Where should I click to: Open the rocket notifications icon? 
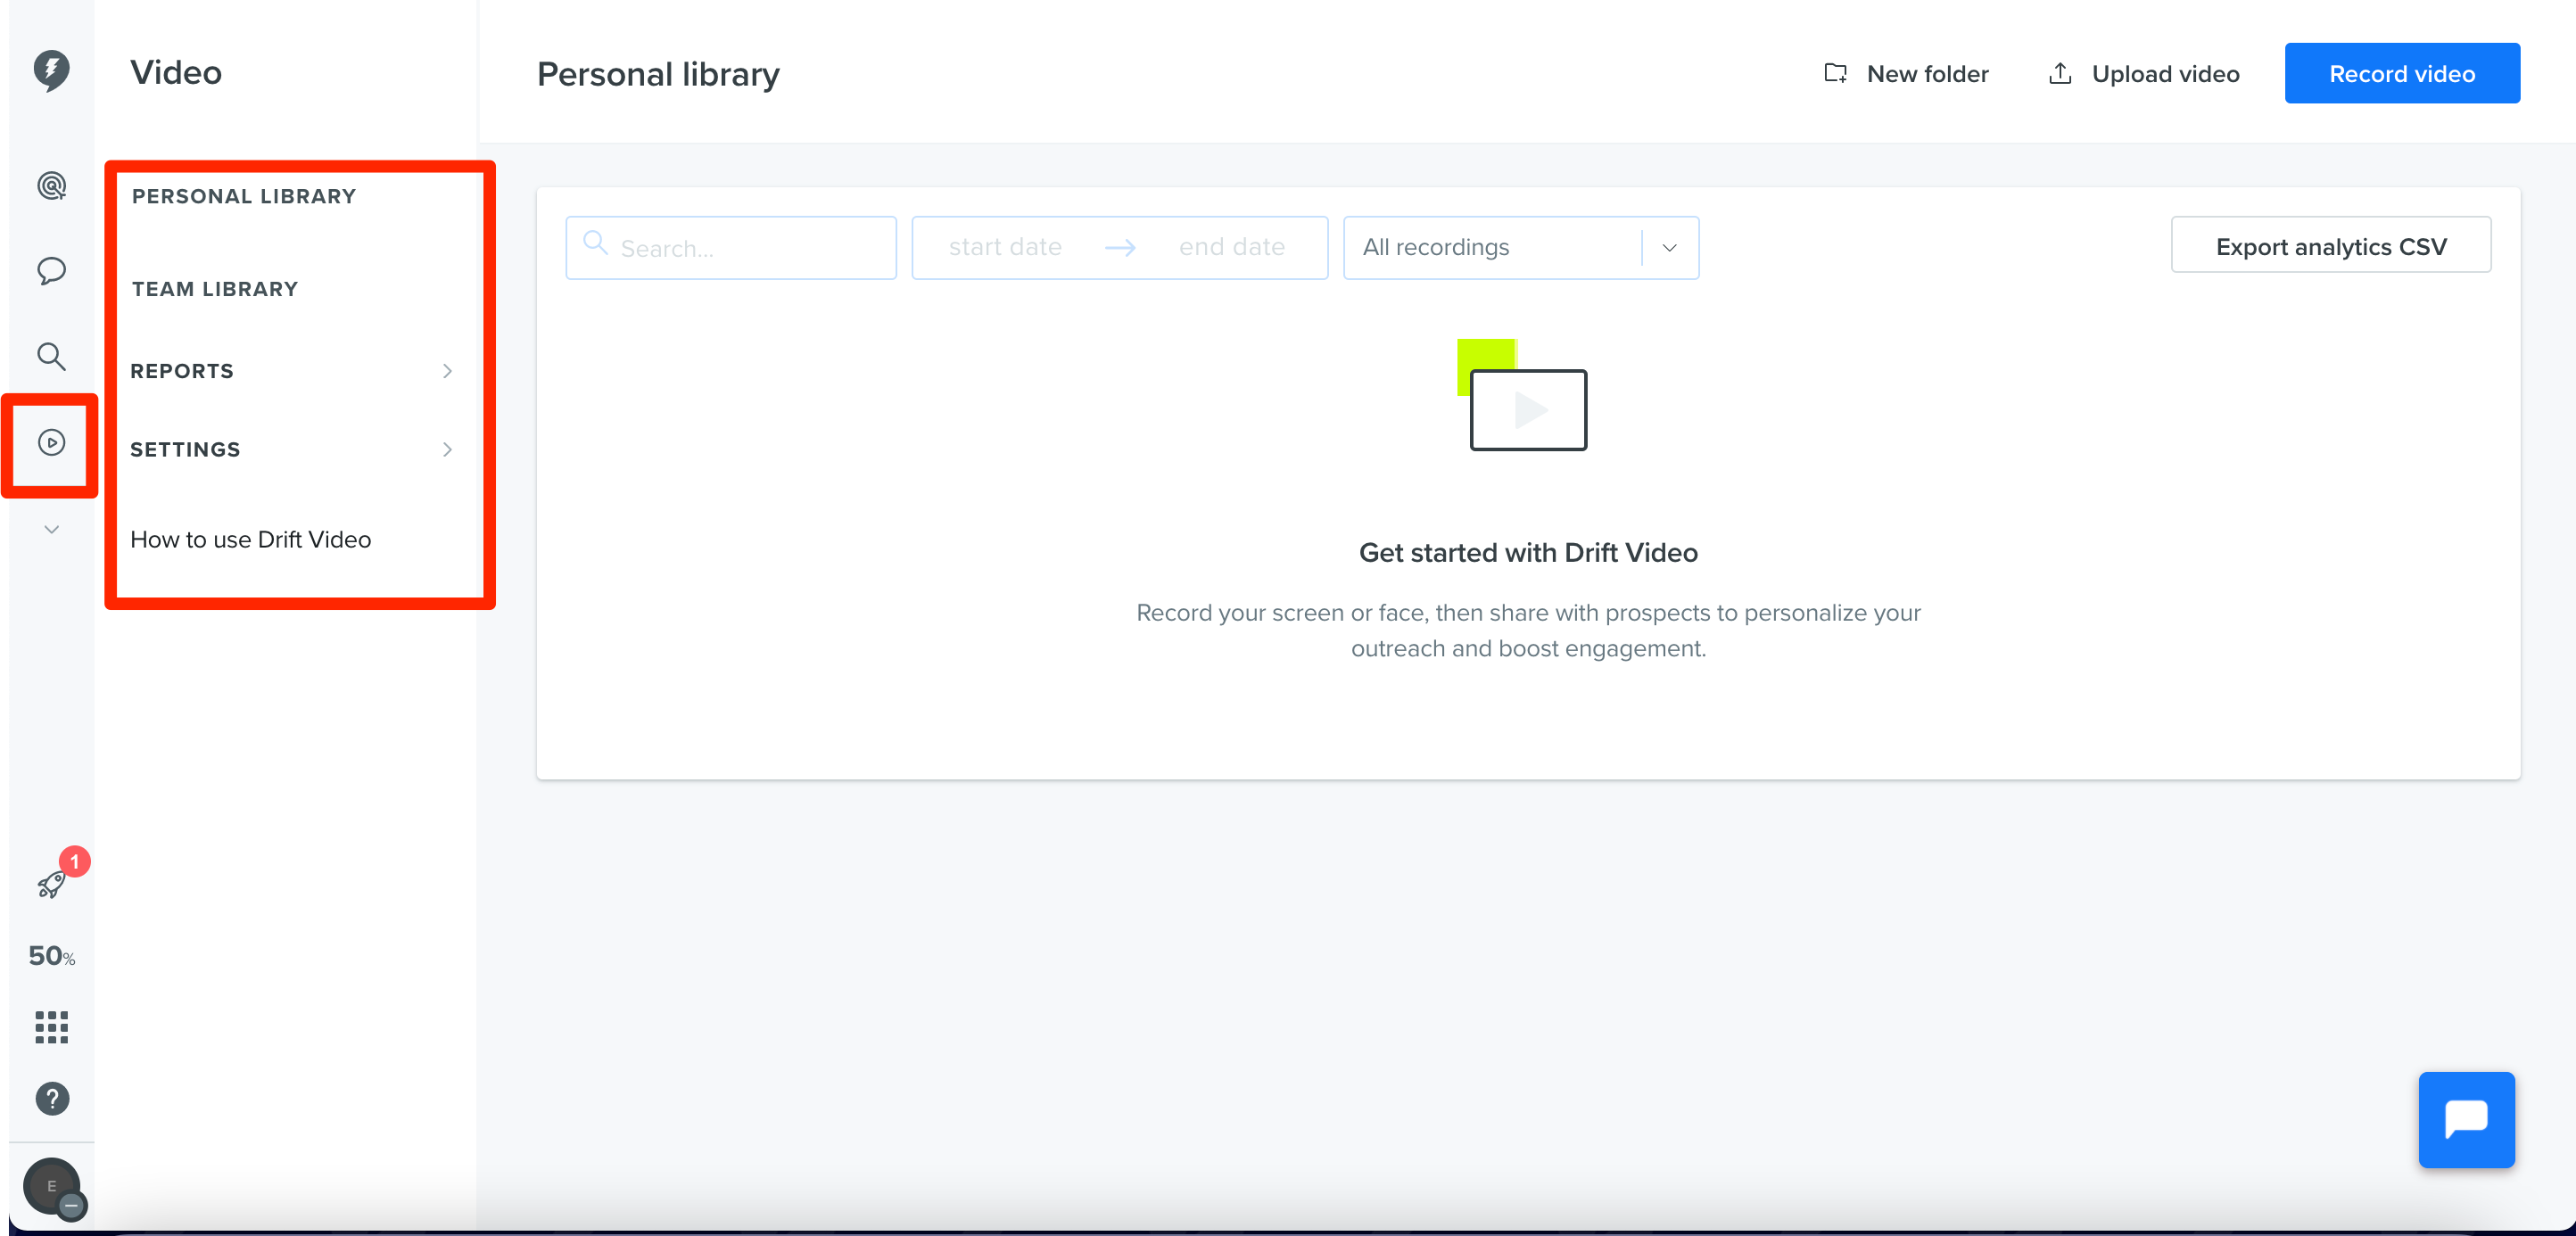pos(51,884)
